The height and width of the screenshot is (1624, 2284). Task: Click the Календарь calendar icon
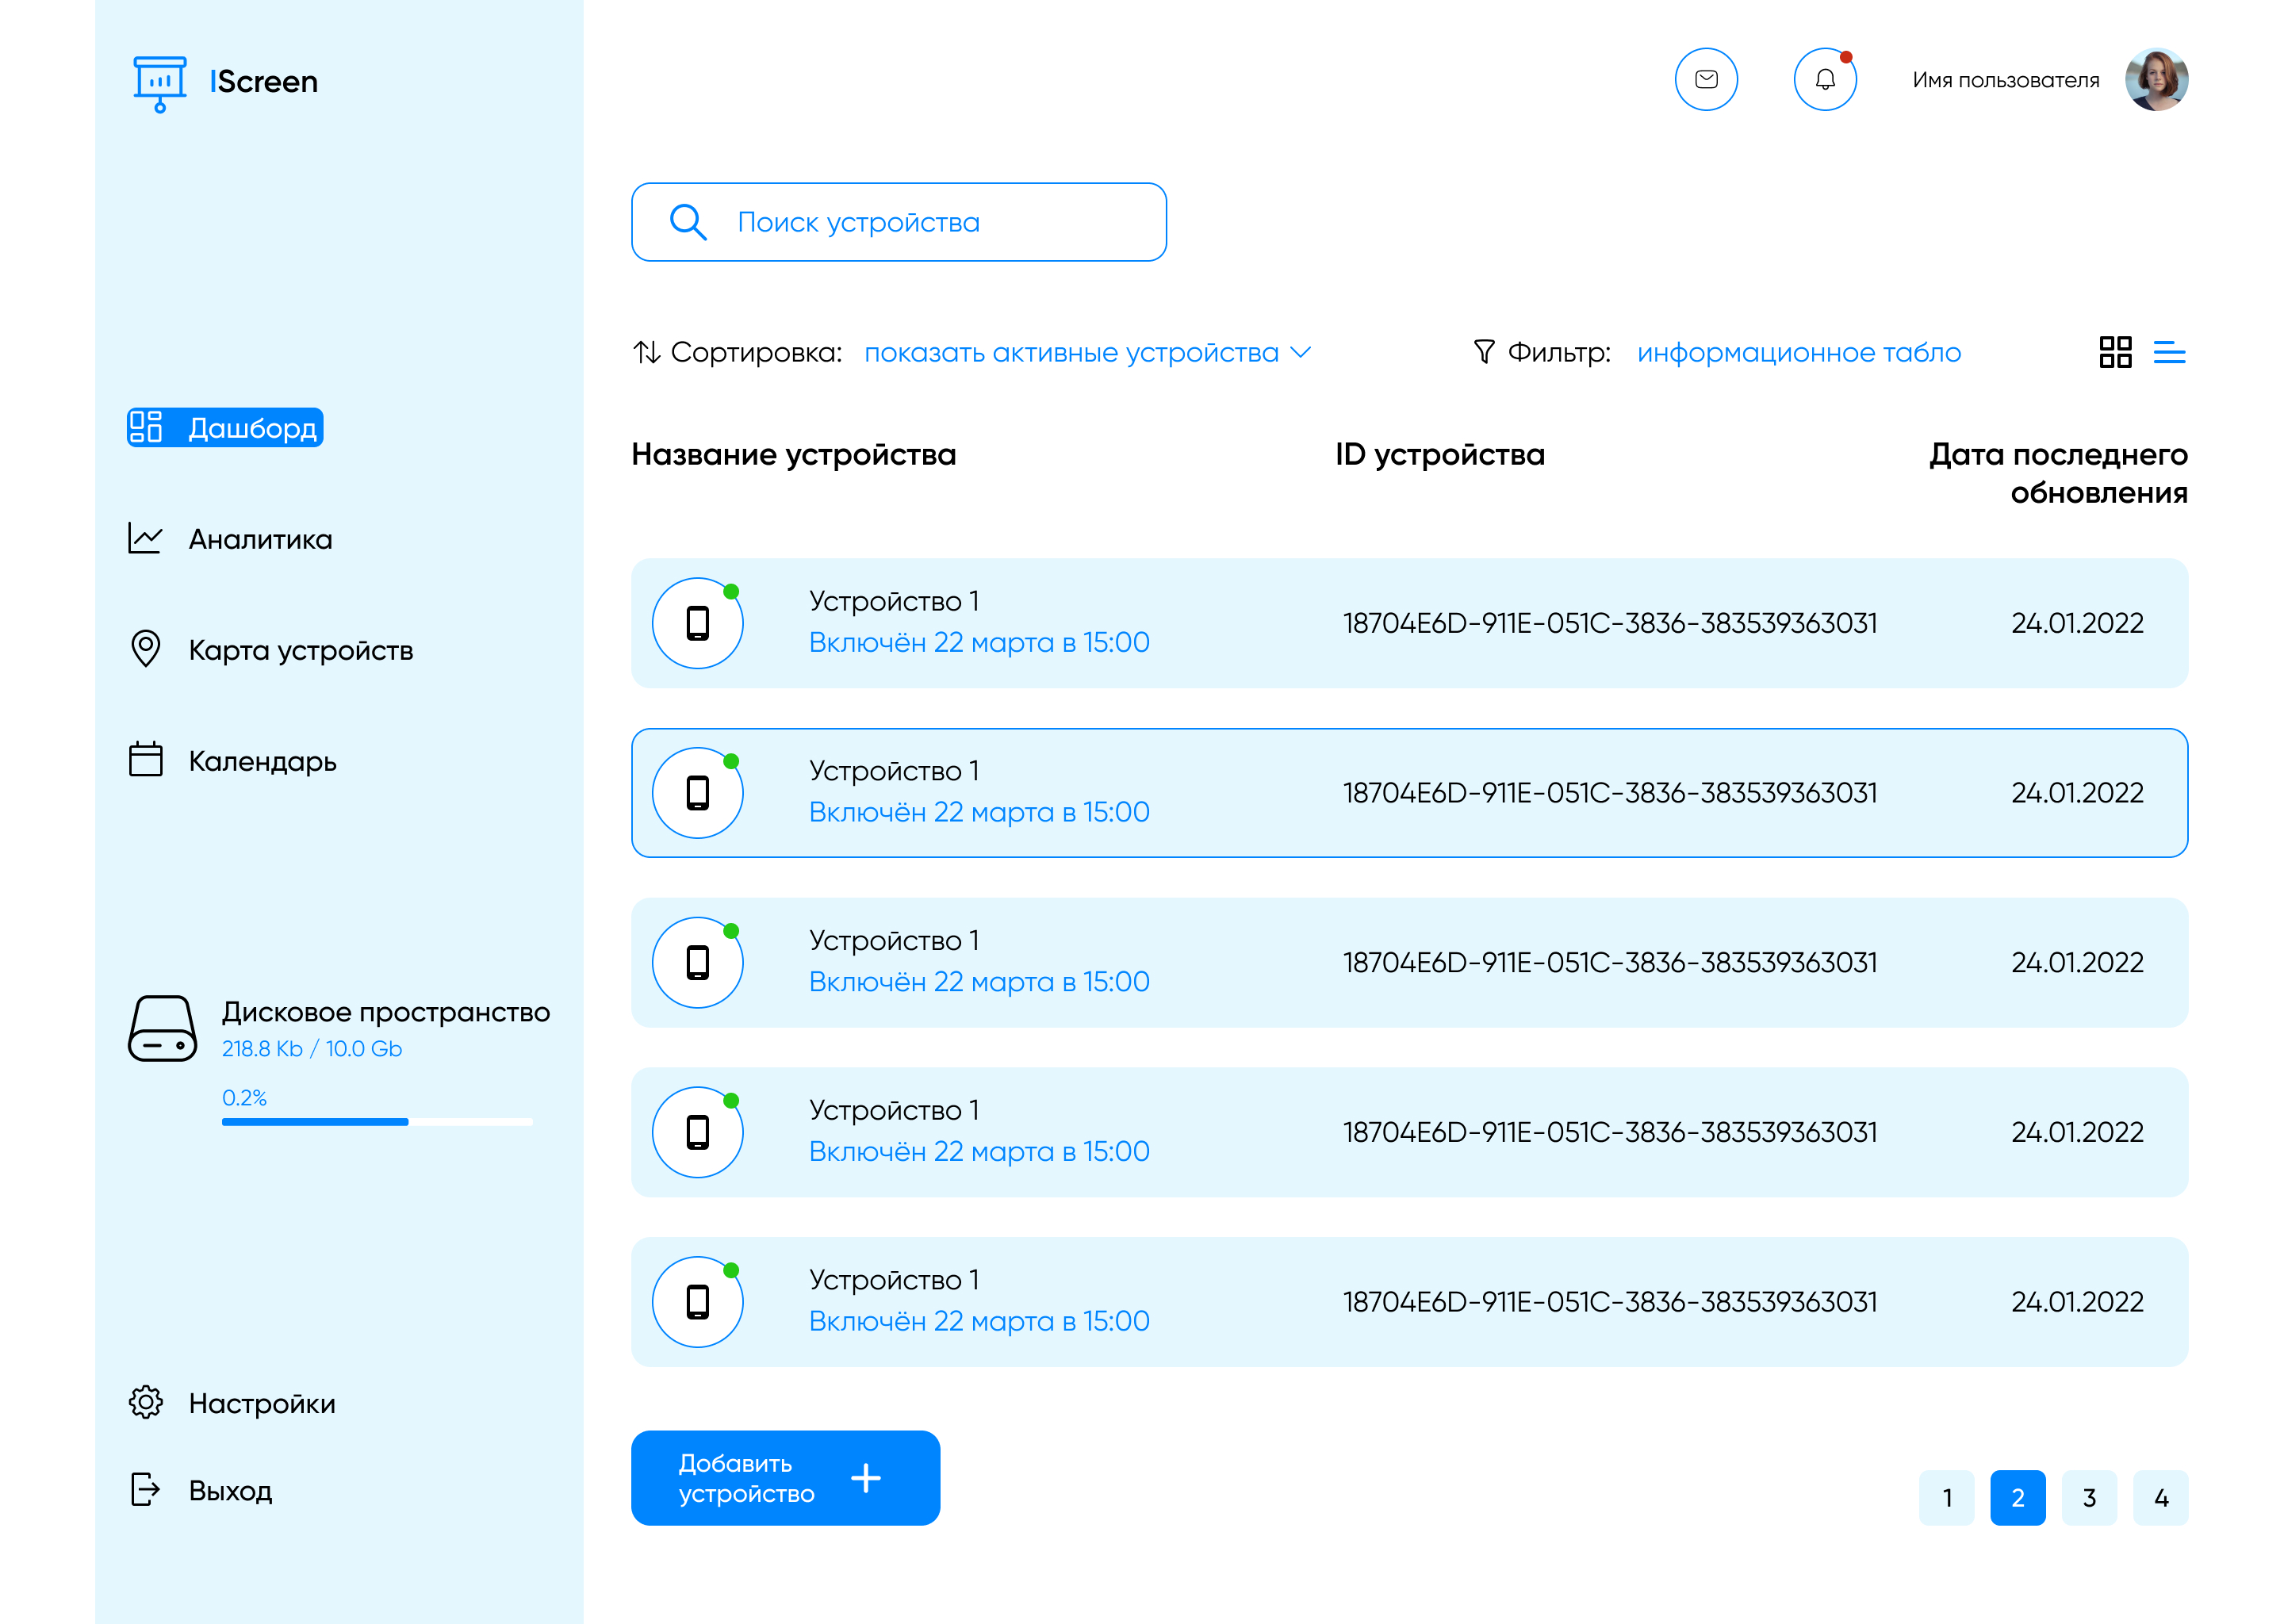click(x=146, y=760)
